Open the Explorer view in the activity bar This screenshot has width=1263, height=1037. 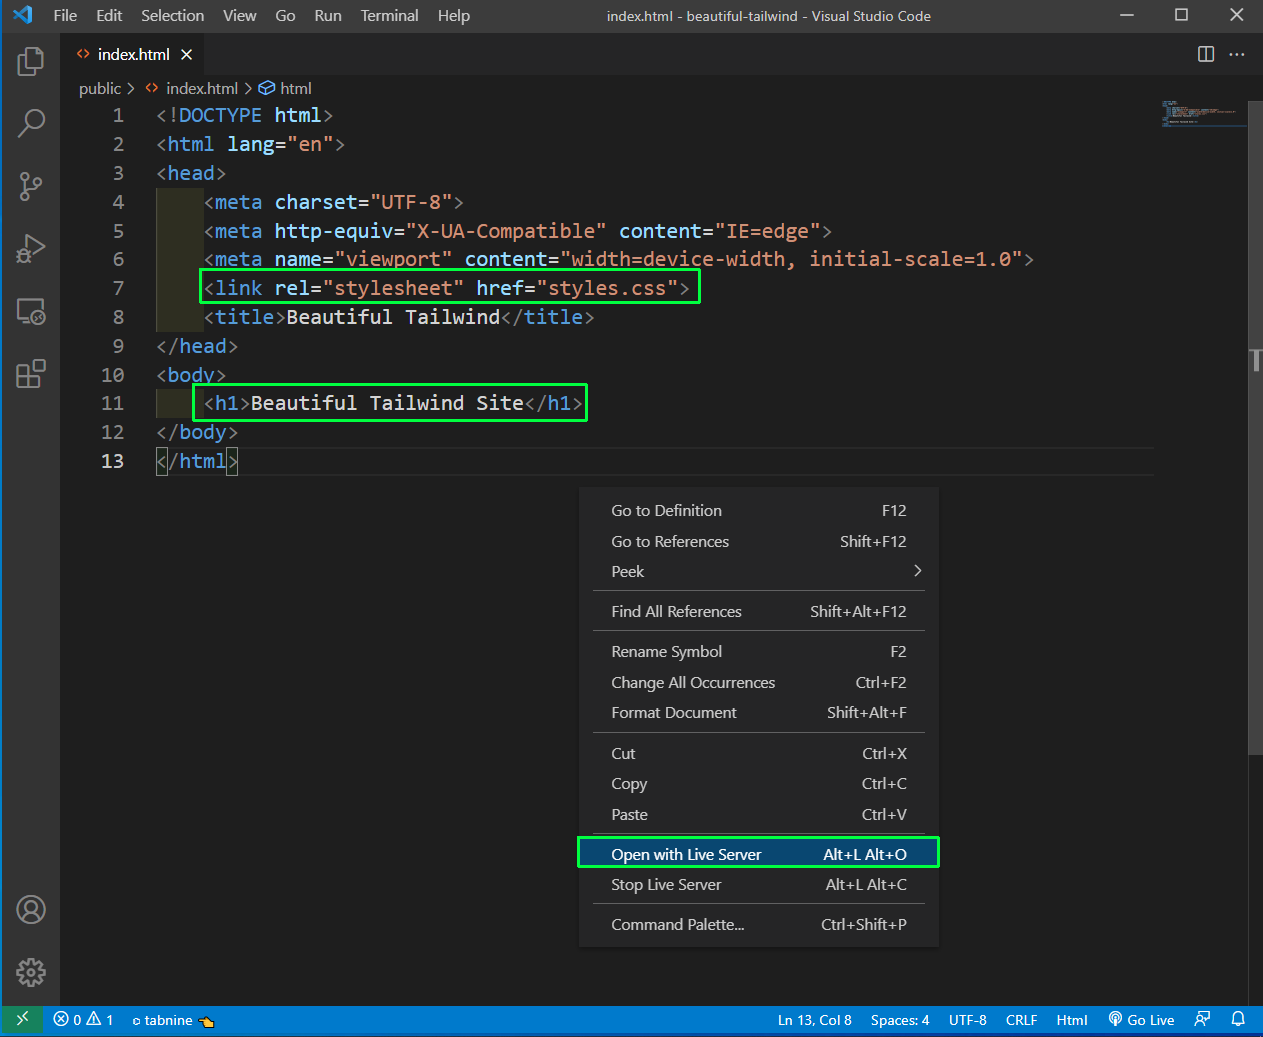[31, 62]
